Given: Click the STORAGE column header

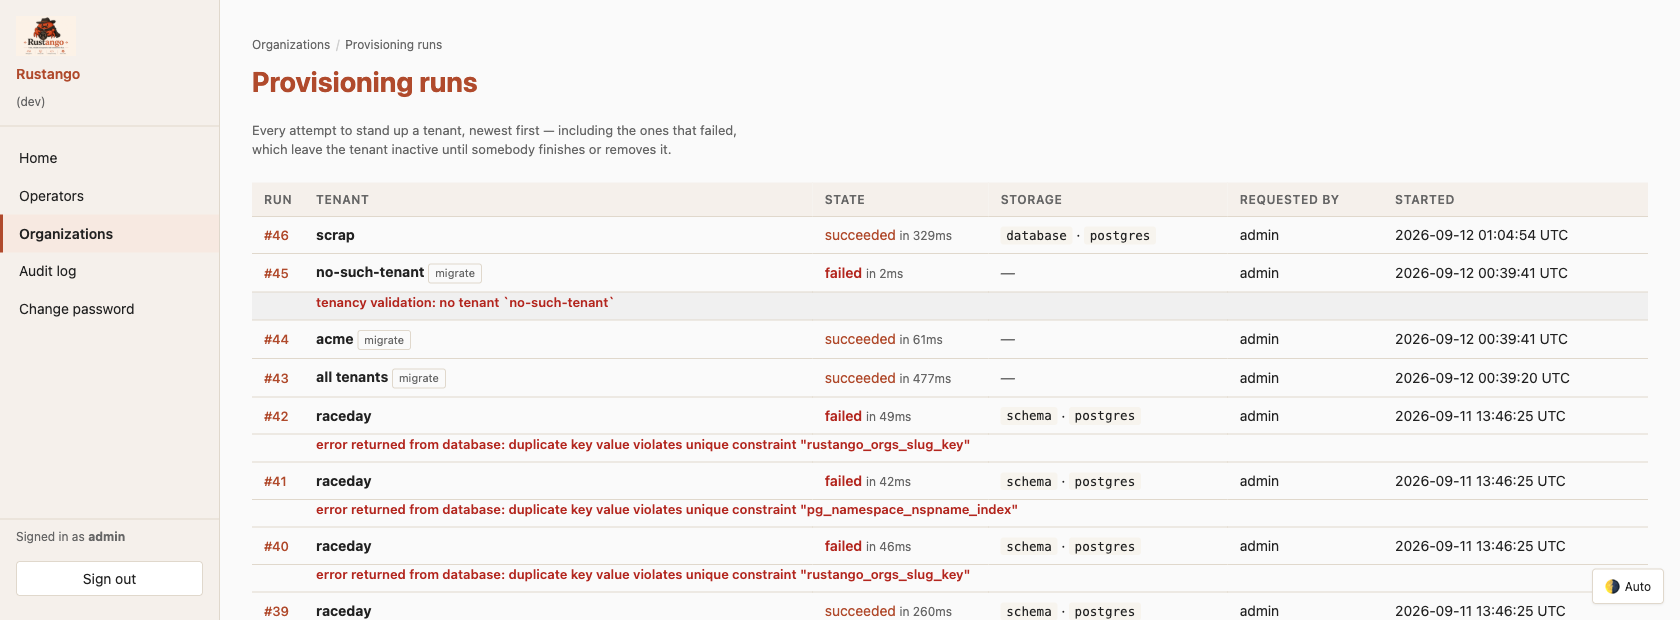Looking at the screenshot, I should [x=1031, y=200].
